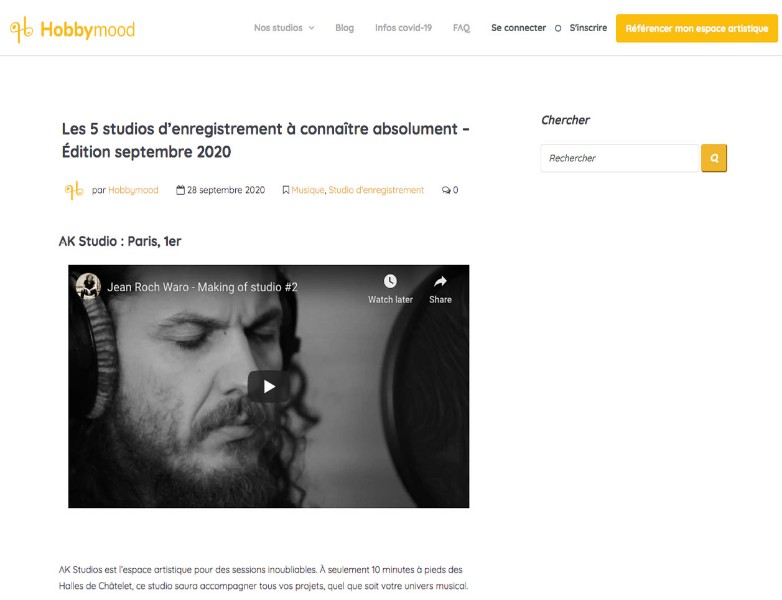Click the small Hobbymood author avatar icon
The image size is (782, 600).
[74, 190]
